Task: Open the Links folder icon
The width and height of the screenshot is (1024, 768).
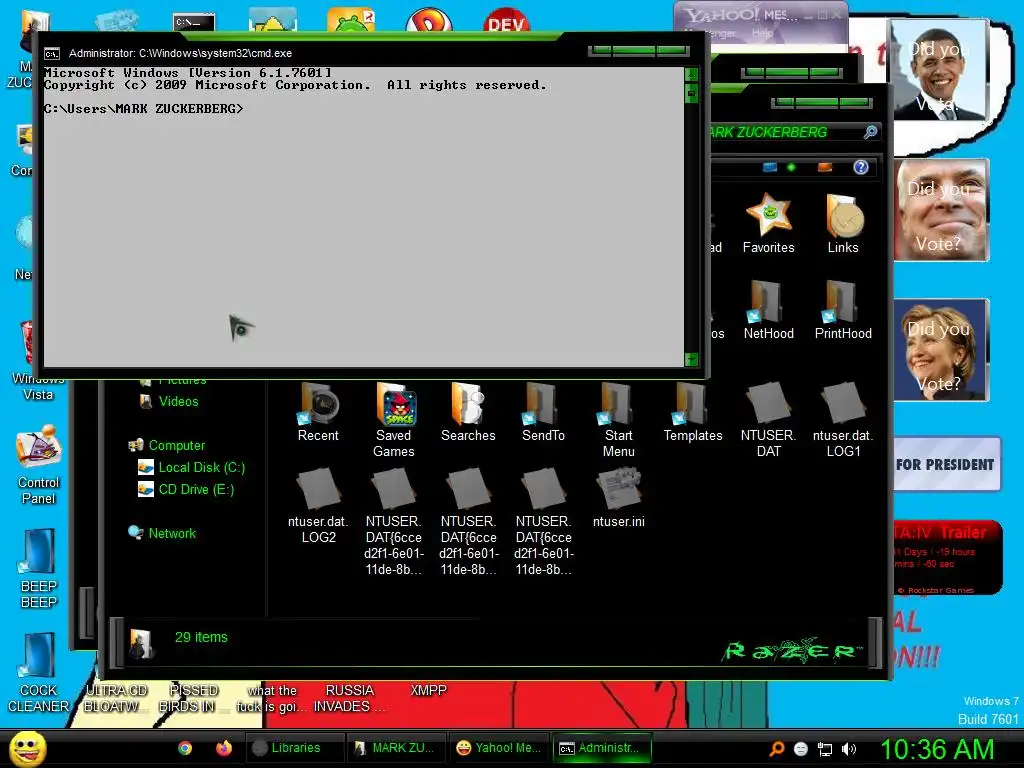Action: click(x=843, y=223)
